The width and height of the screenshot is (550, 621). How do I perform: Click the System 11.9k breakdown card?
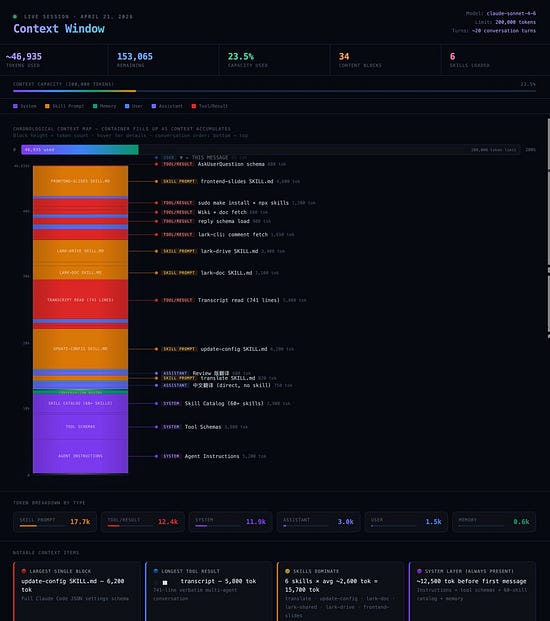(x=231, y=522)
